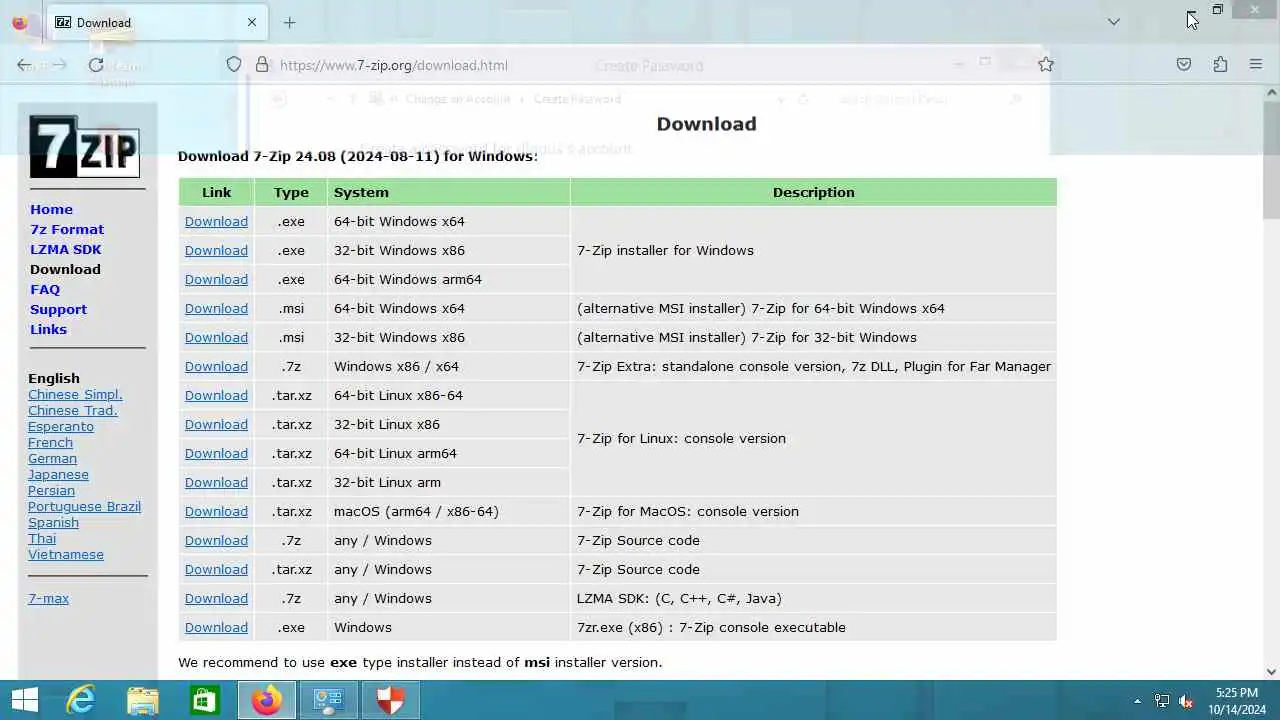Download .exe for 64-bit Windows arm64

(216, 279)
